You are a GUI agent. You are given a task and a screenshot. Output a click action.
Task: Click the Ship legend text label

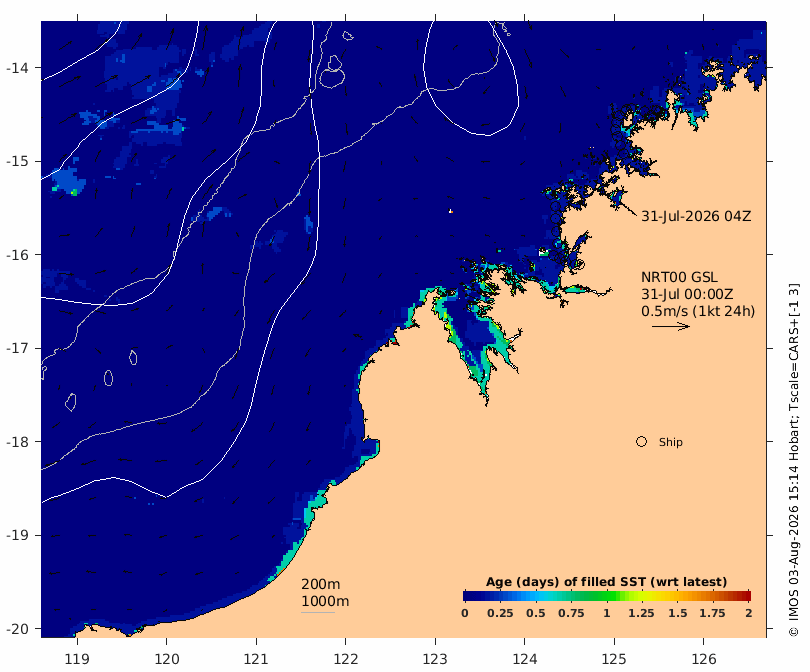tap(671, 442)
